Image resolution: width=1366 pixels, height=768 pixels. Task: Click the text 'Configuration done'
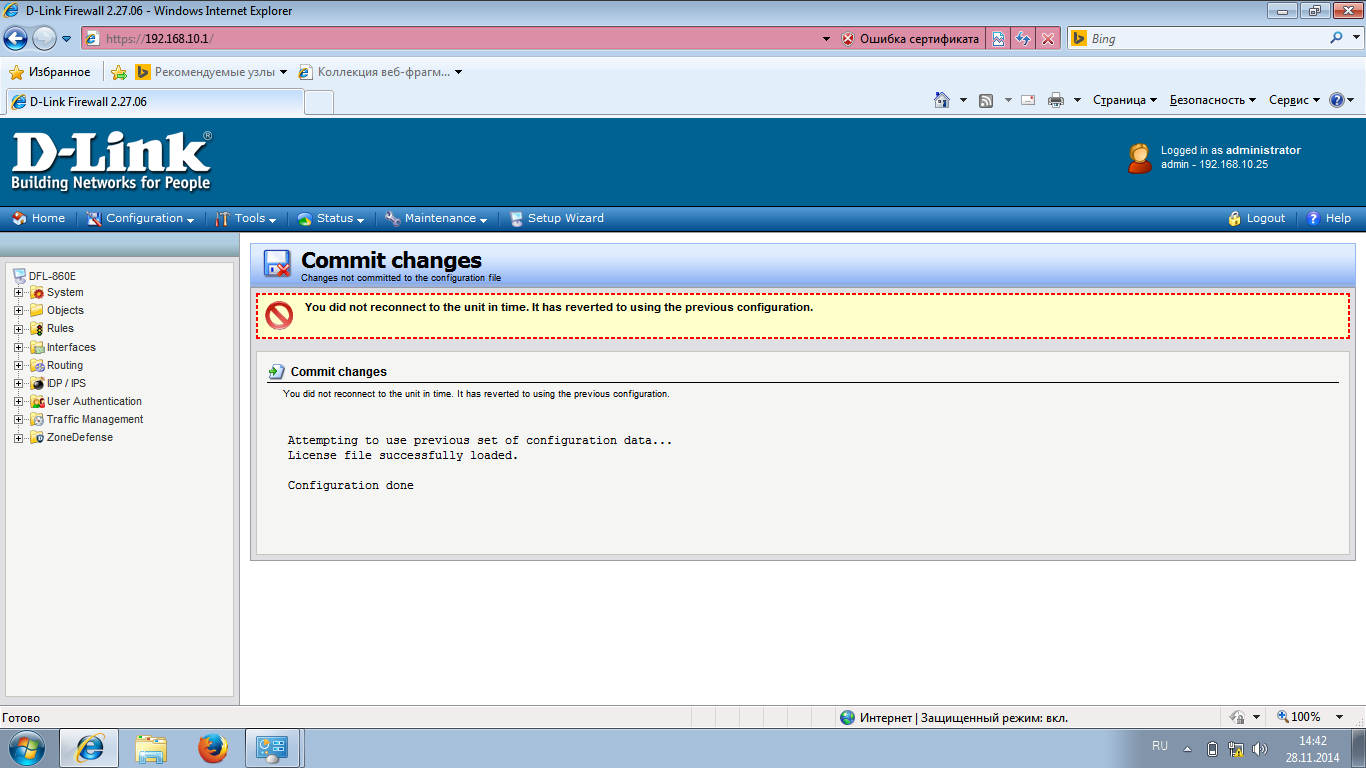pyautogui.click(x=351, y=486)
